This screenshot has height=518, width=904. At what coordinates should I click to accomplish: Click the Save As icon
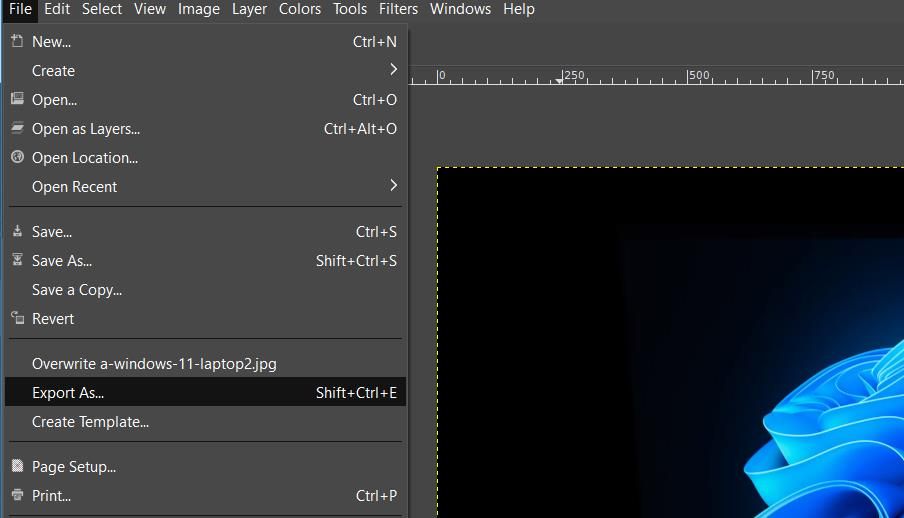click(17, 260)
